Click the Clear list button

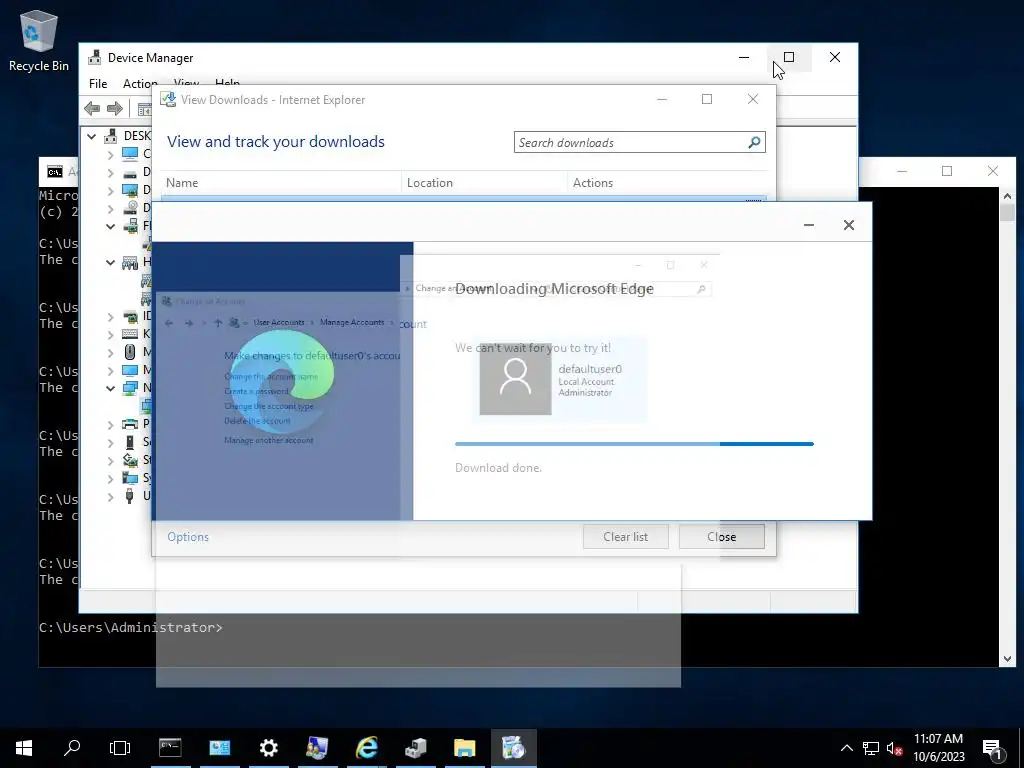pyautogui.click(x=626, y=537)
